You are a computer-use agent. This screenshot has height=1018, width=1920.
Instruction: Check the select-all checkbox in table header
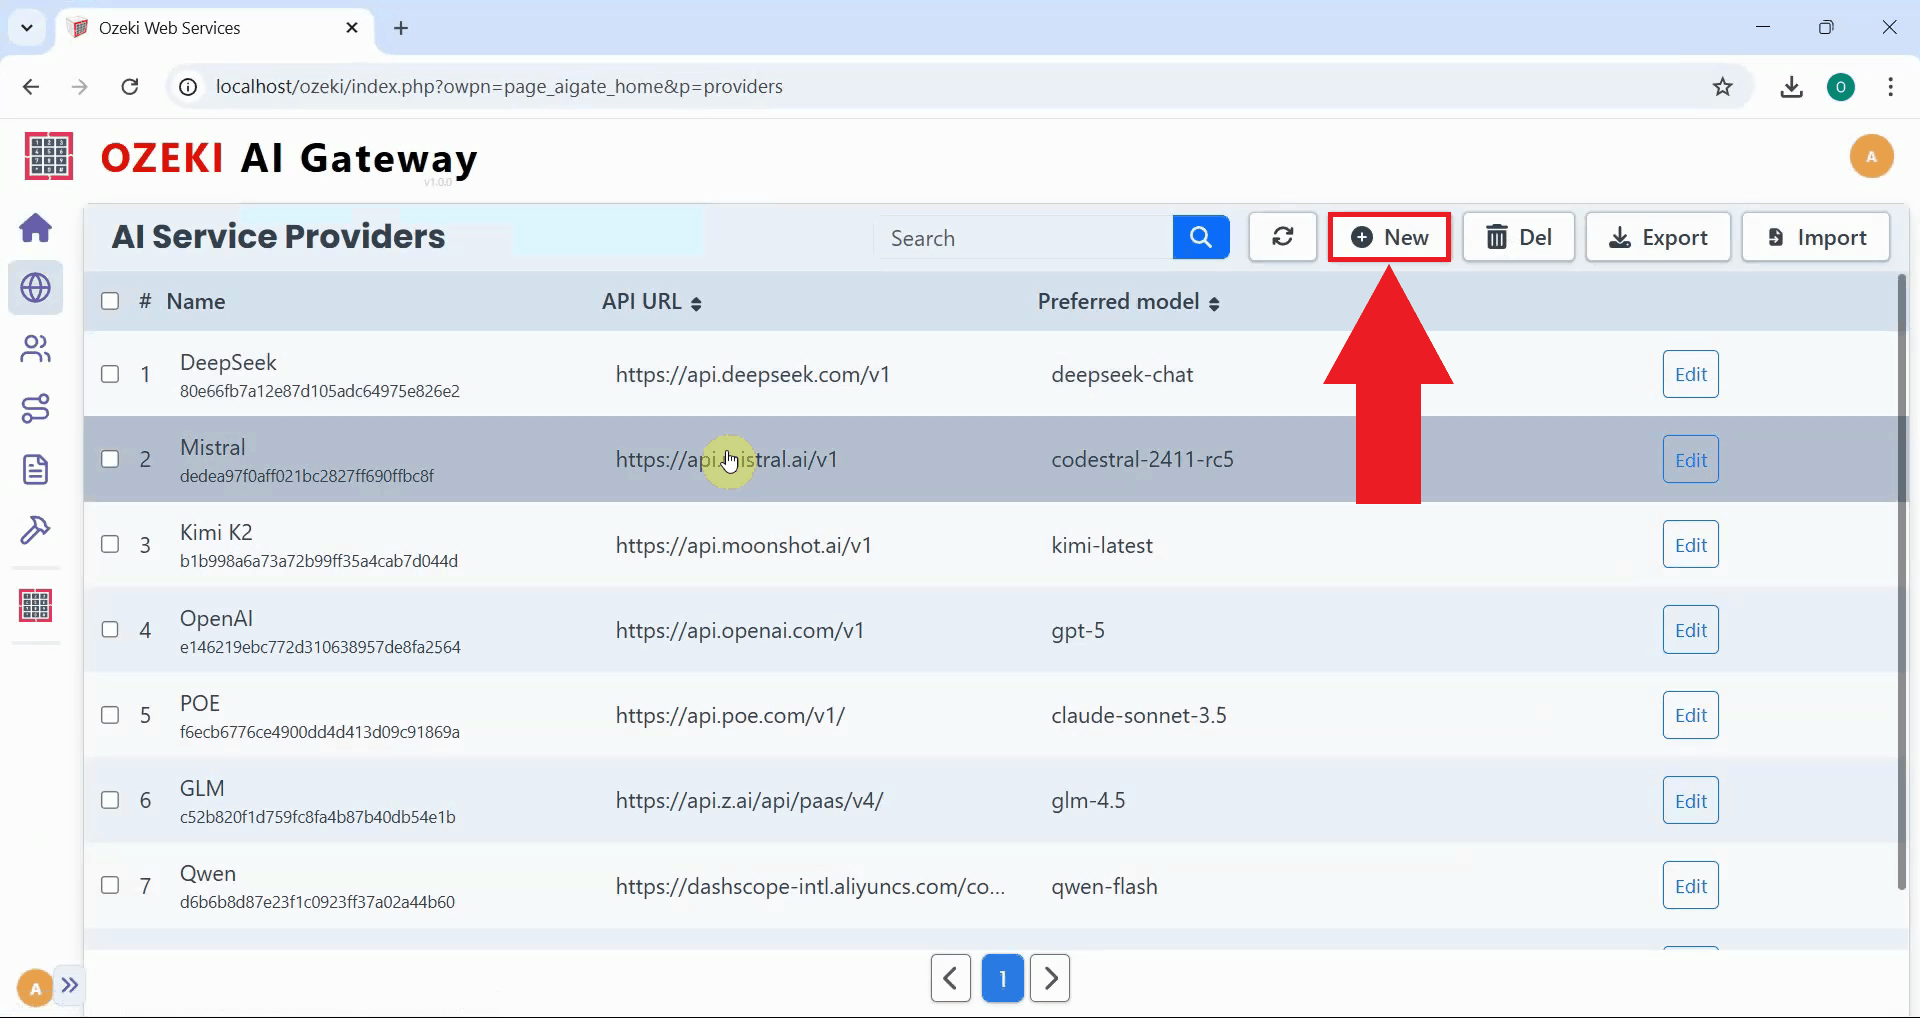[x=110, y=301]
